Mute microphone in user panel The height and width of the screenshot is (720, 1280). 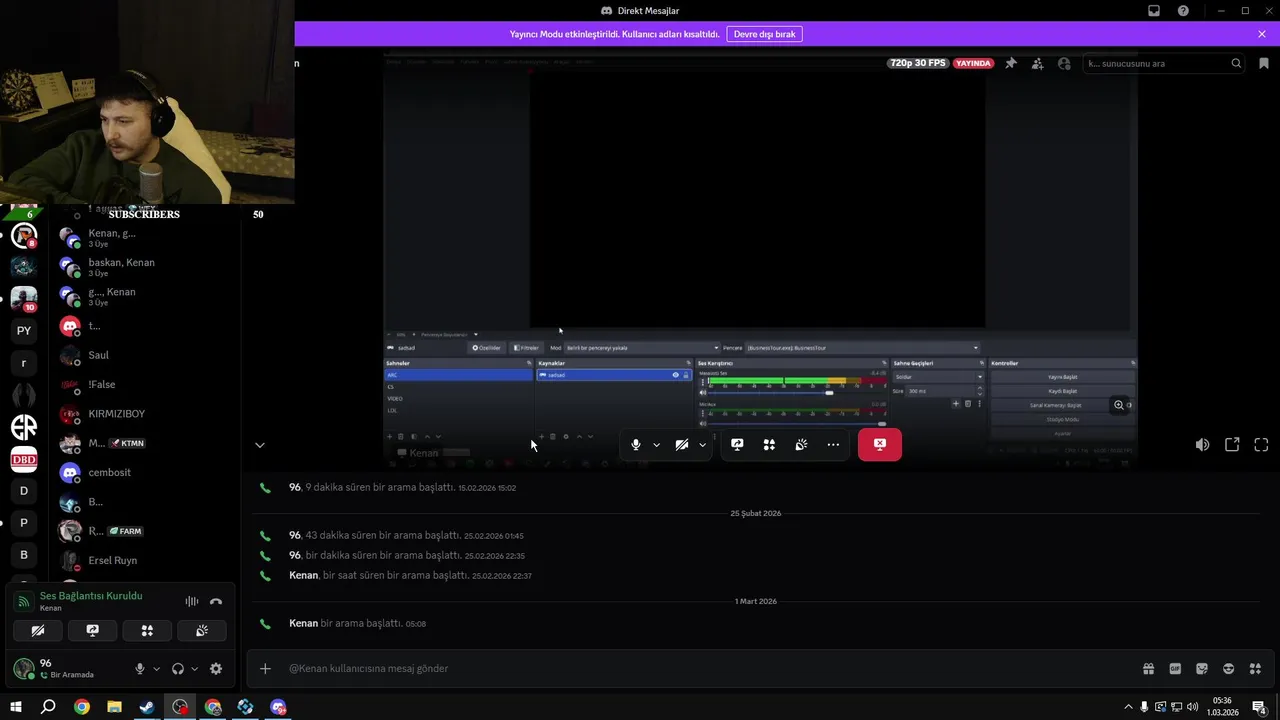point(140,669)
